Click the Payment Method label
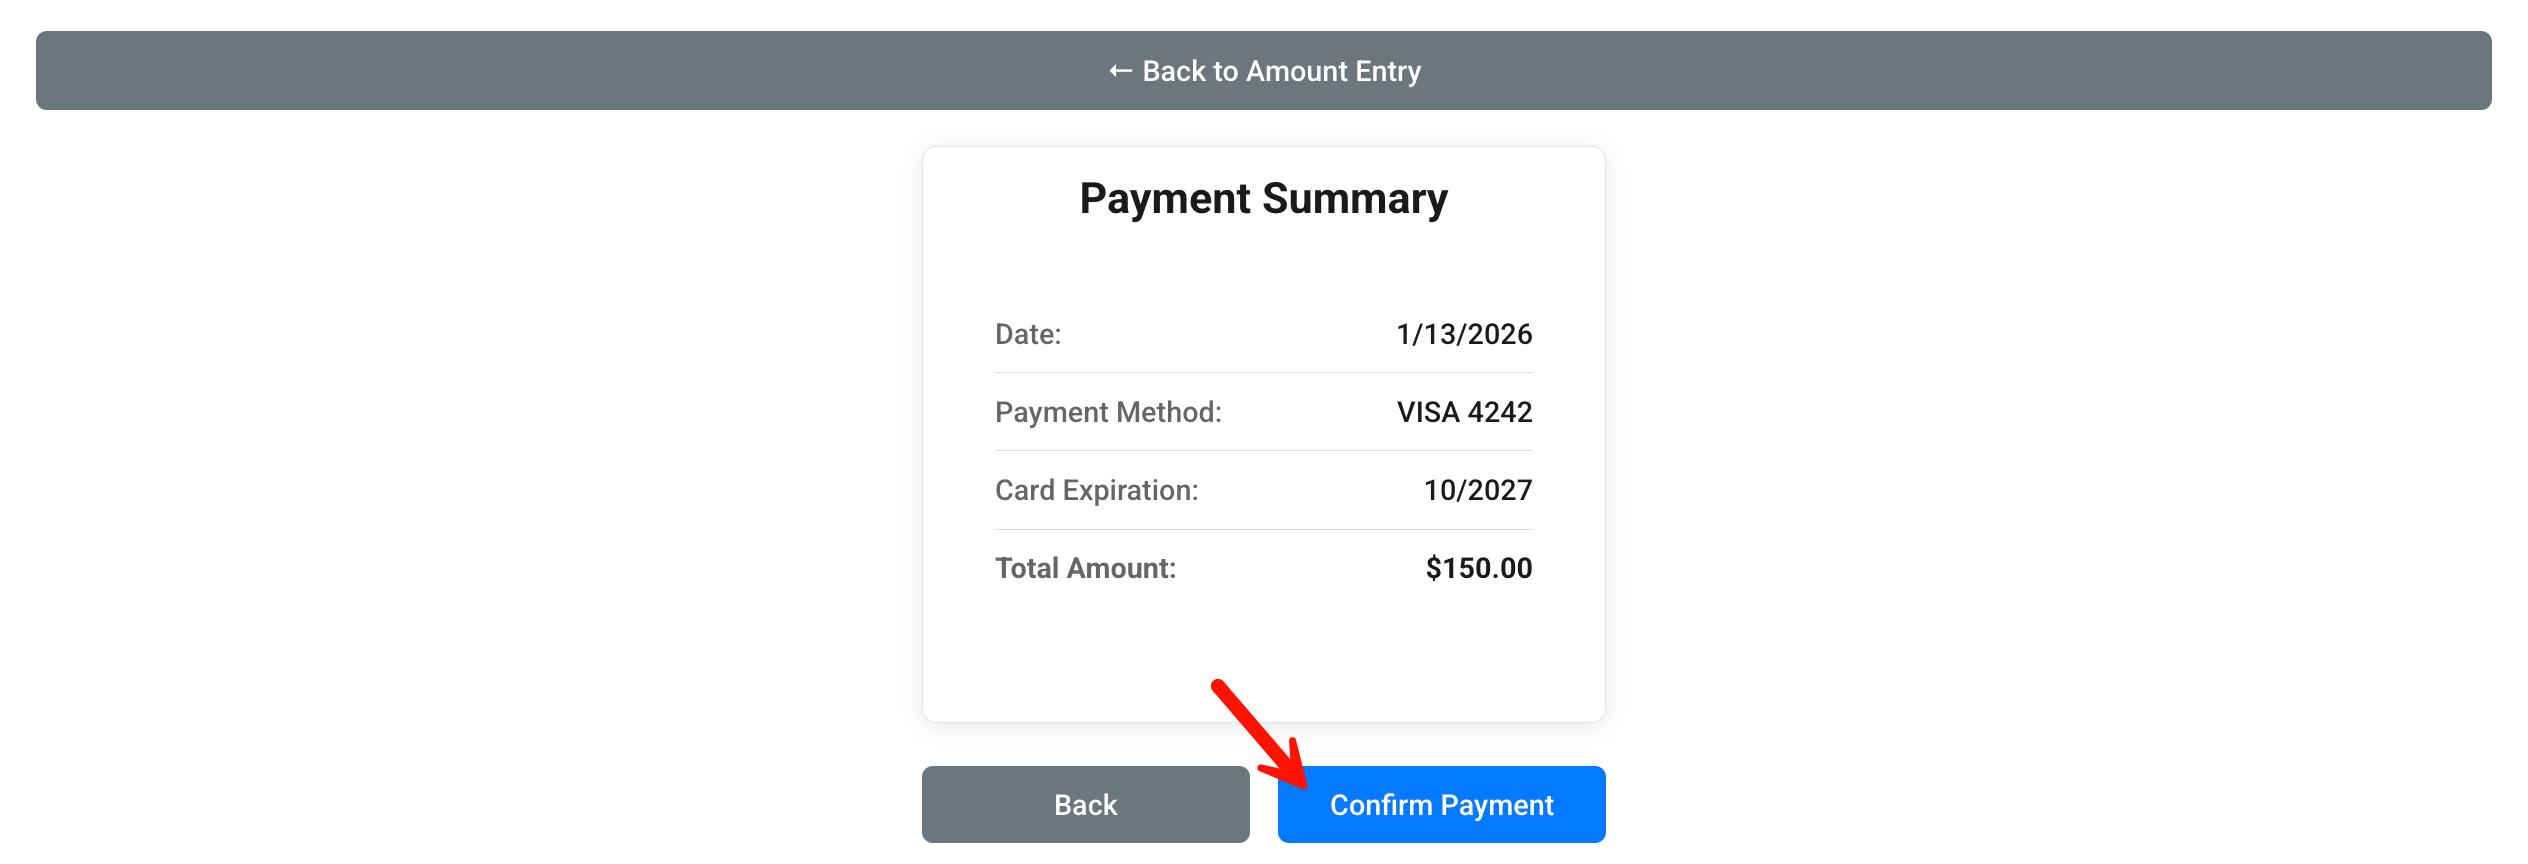 [x=1108, y=412]
